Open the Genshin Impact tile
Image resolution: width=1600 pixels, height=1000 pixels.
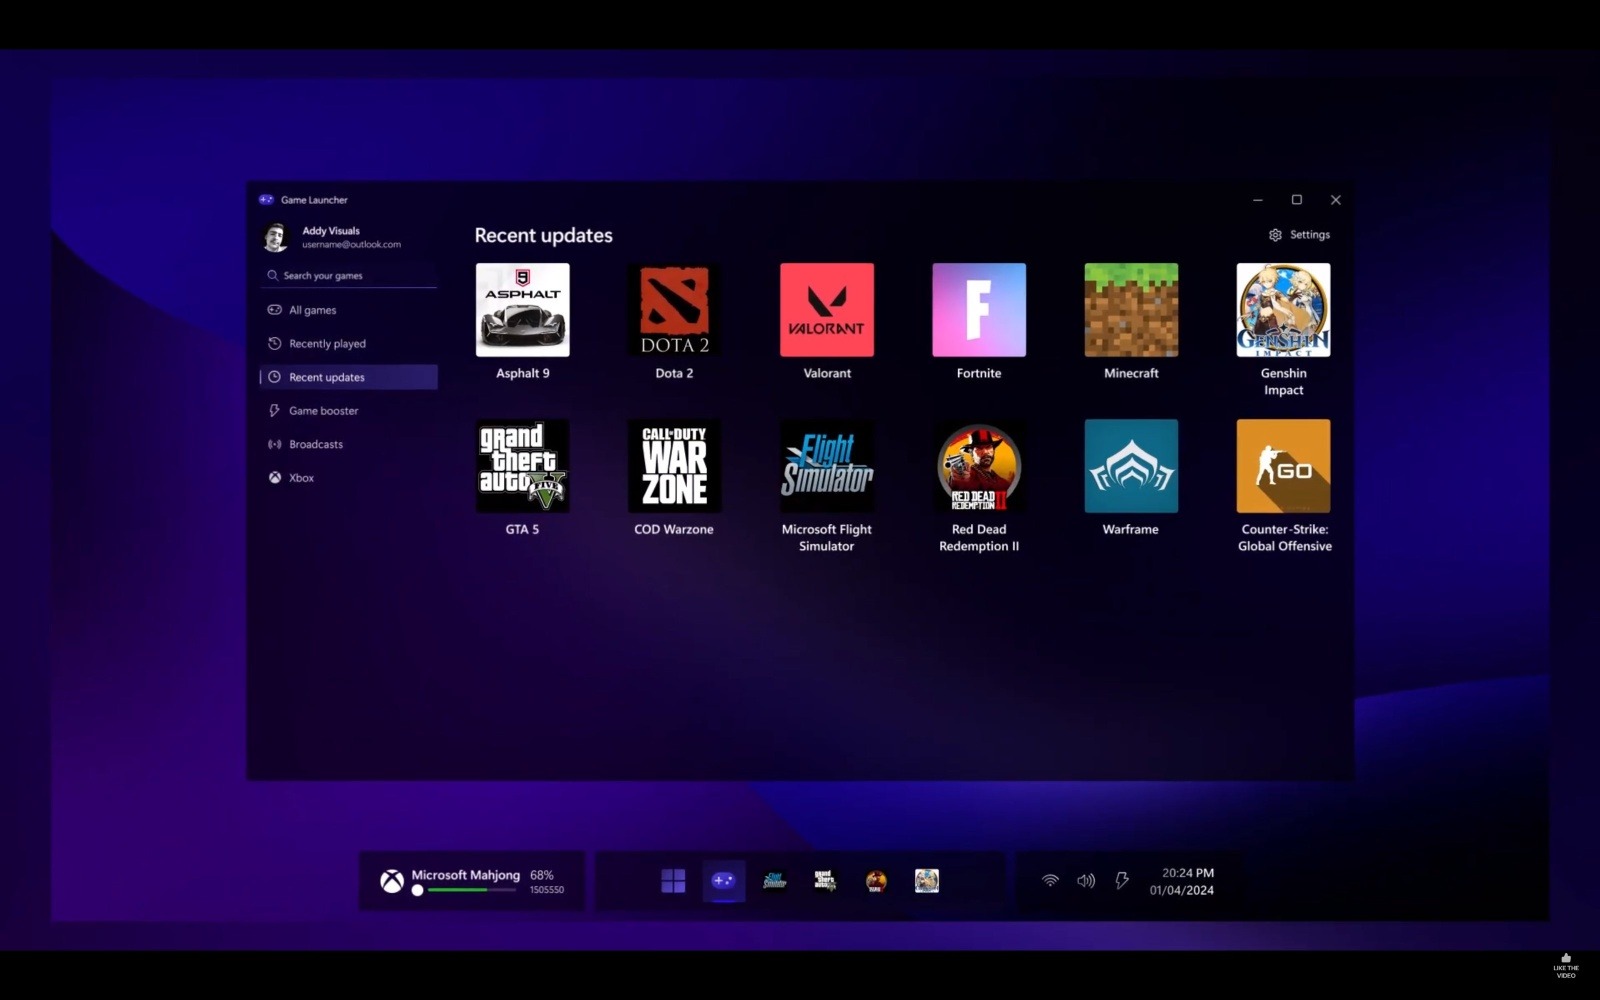[1282, 310]
